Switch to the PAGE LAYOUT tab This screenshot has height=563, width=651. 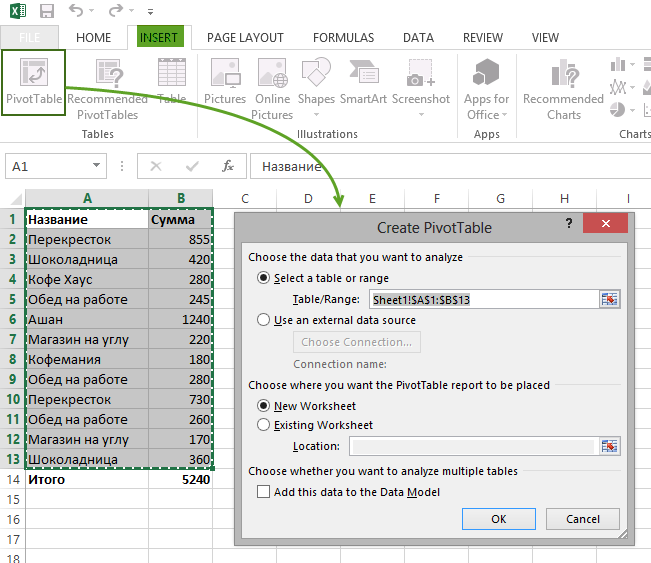(245, 37)
